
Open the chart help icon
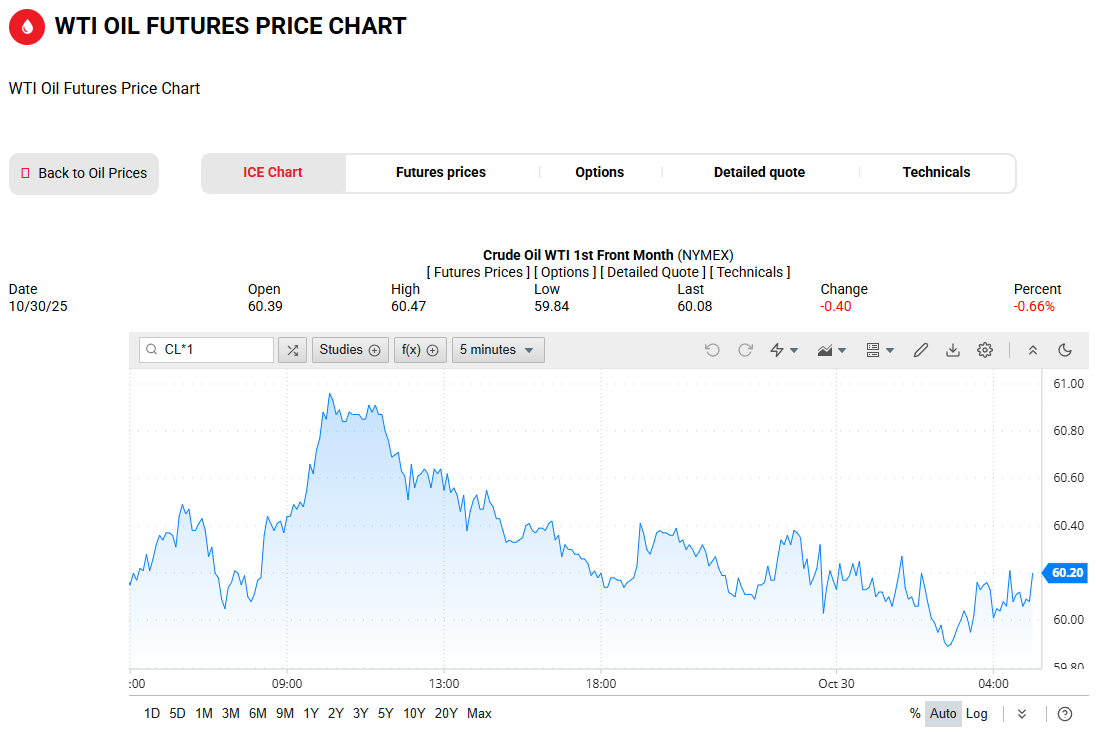point(1065,714)
